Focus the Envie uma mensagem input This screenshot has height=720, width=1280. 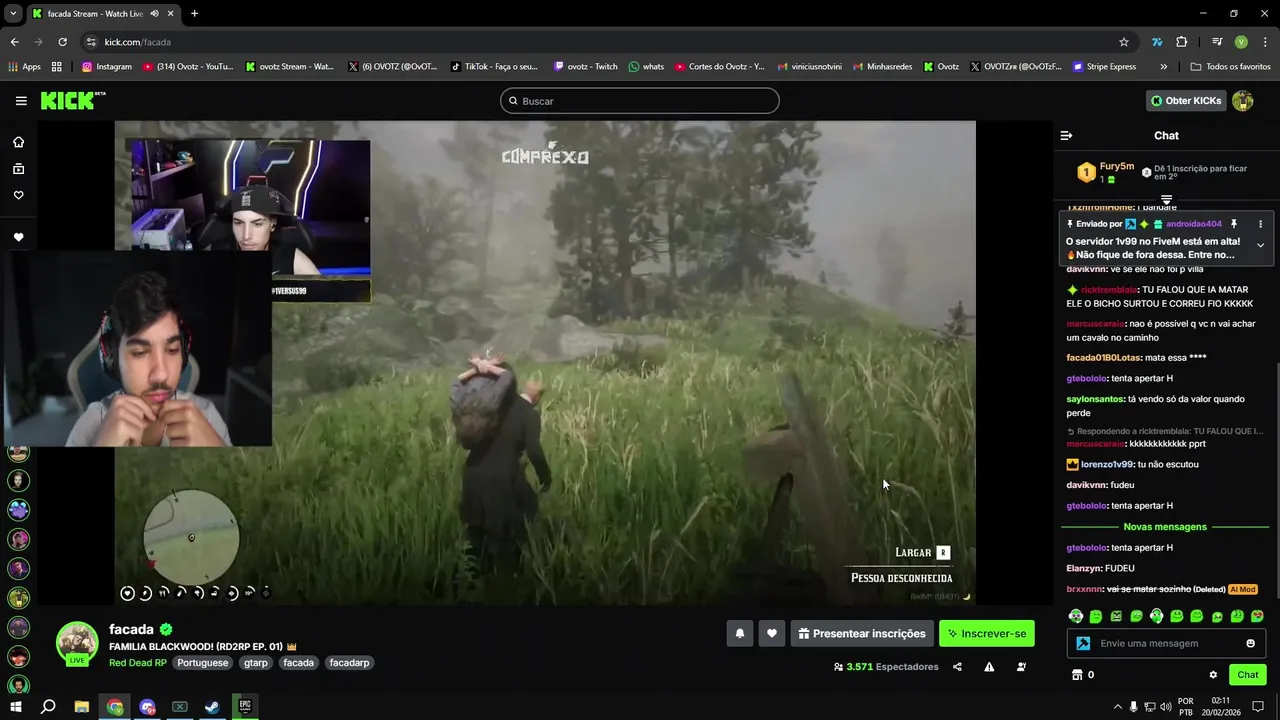point(1167,643)
